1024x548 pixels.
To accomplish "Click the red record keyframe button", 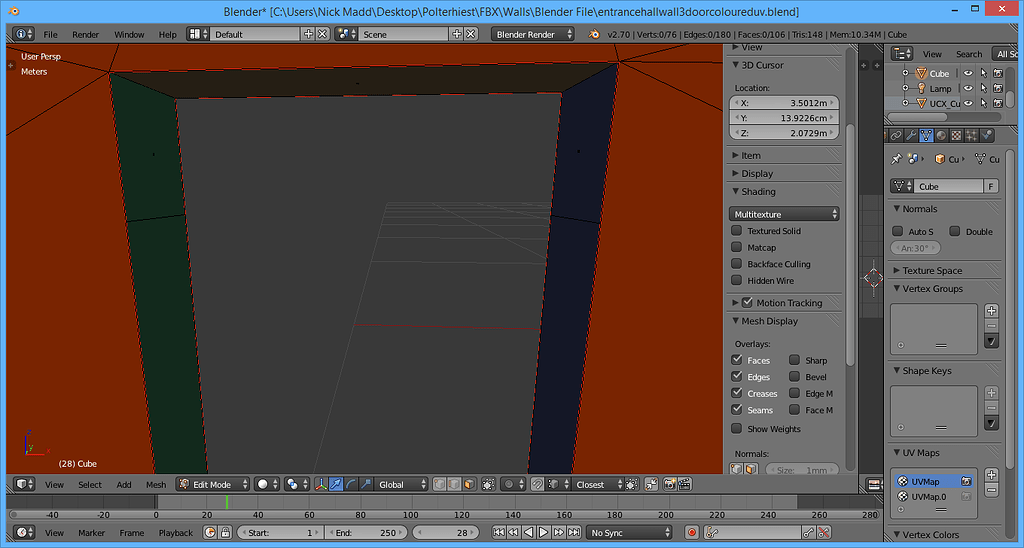I will (692, 532).
